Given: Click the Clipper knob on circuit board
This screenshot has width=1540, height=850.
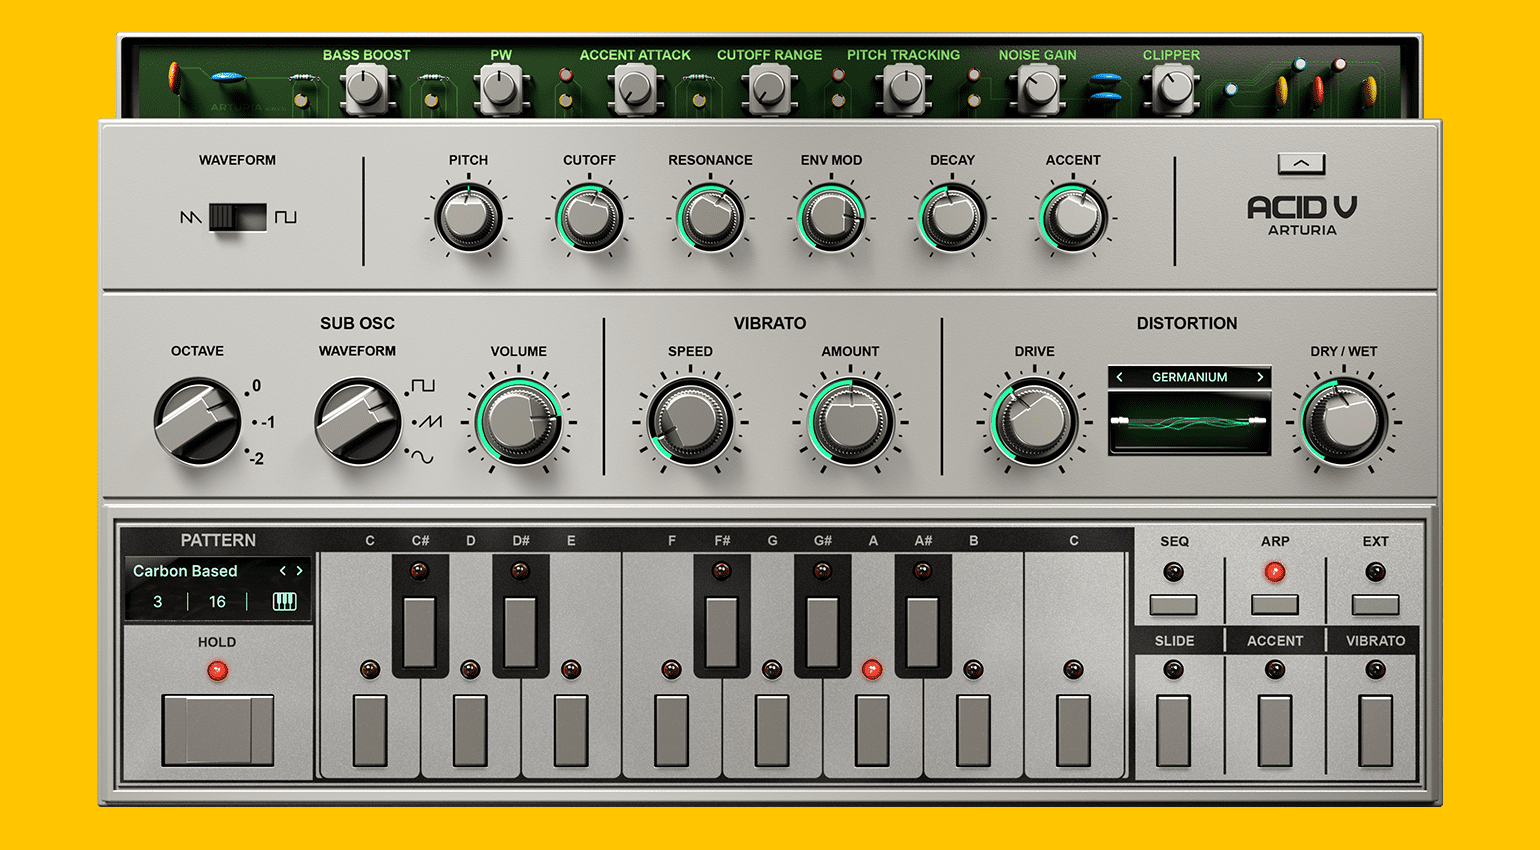Looking at the screenshot, I should 1171,90.
